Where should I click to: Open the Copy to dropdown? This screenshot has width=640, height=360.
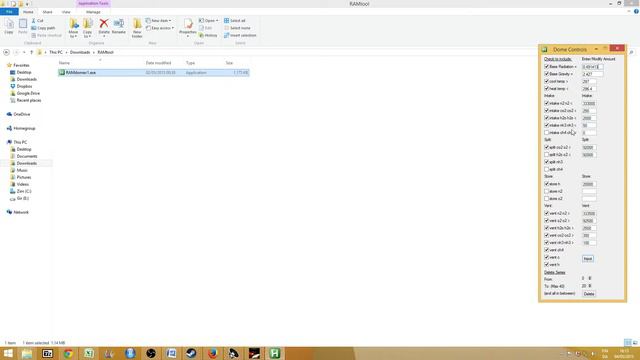coord(87,29)
